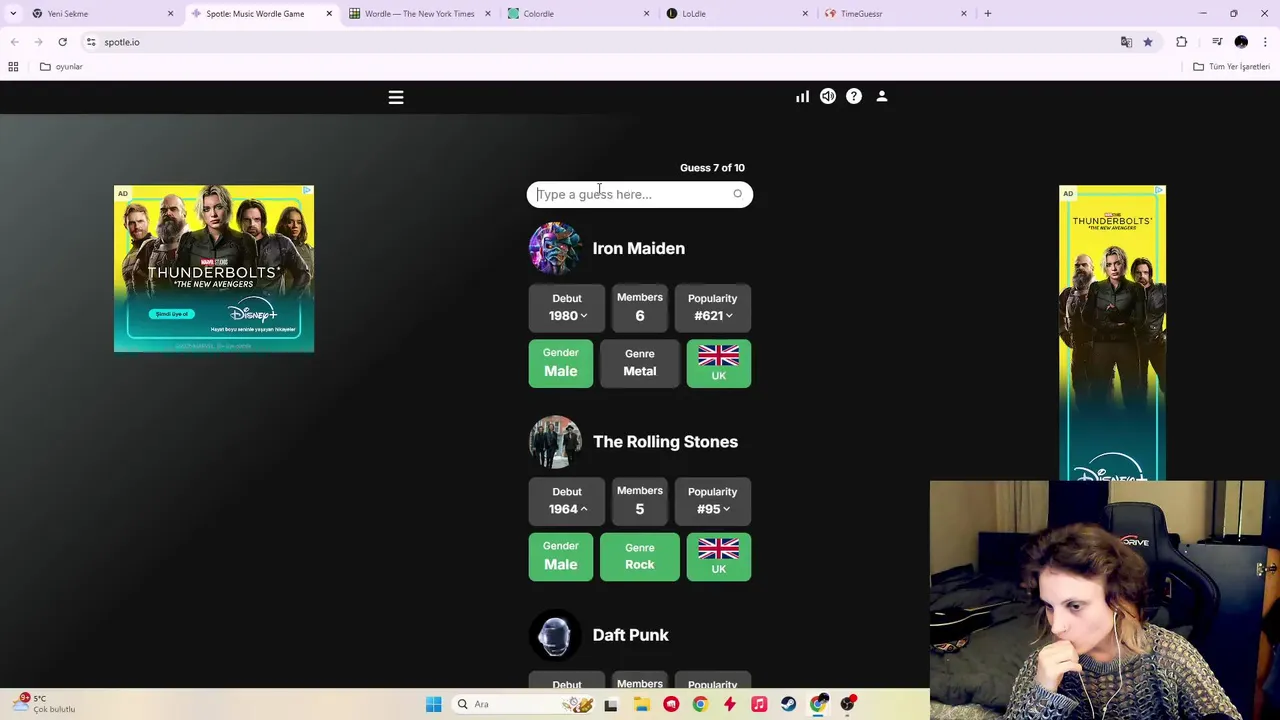Click The Rolling Stones' Members 5 tile
1280x720 pixels.
(640, 500)
